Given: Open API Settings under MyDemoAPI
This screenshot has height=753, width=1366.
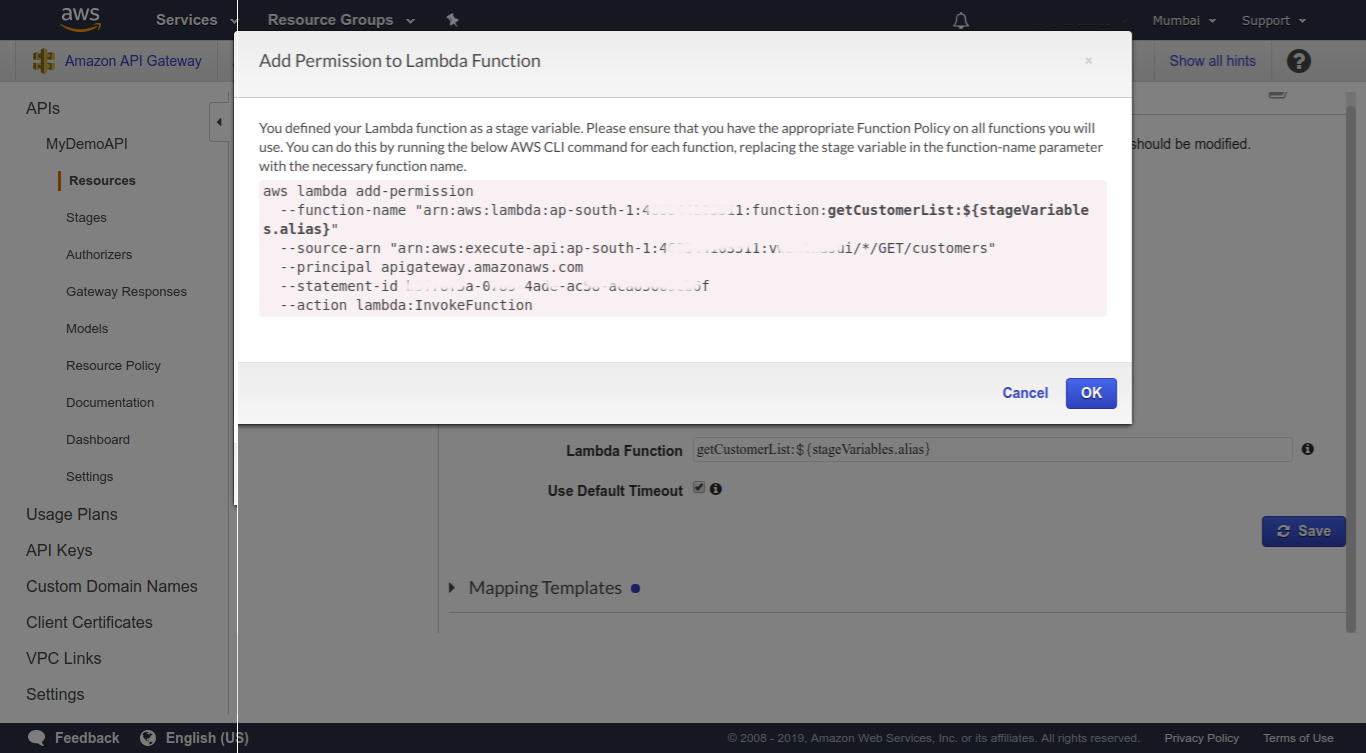Looking at the screenshot, I should tap(89, 477).
